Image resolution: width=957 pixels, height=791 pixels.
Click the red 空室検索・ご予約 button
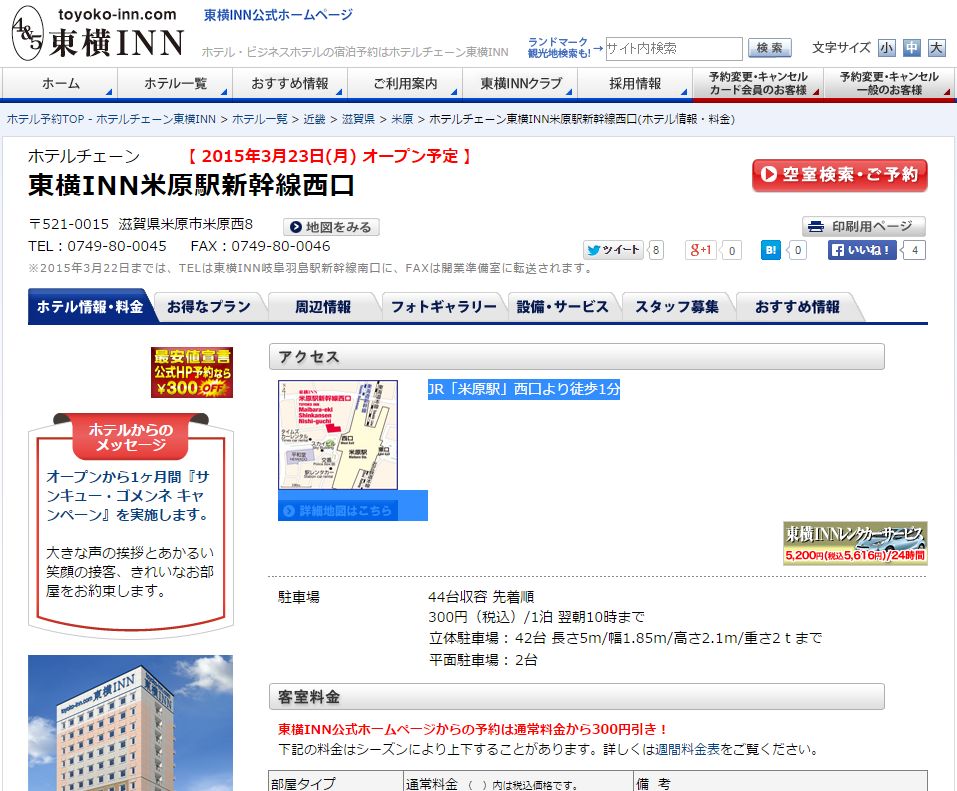point(839,175)
